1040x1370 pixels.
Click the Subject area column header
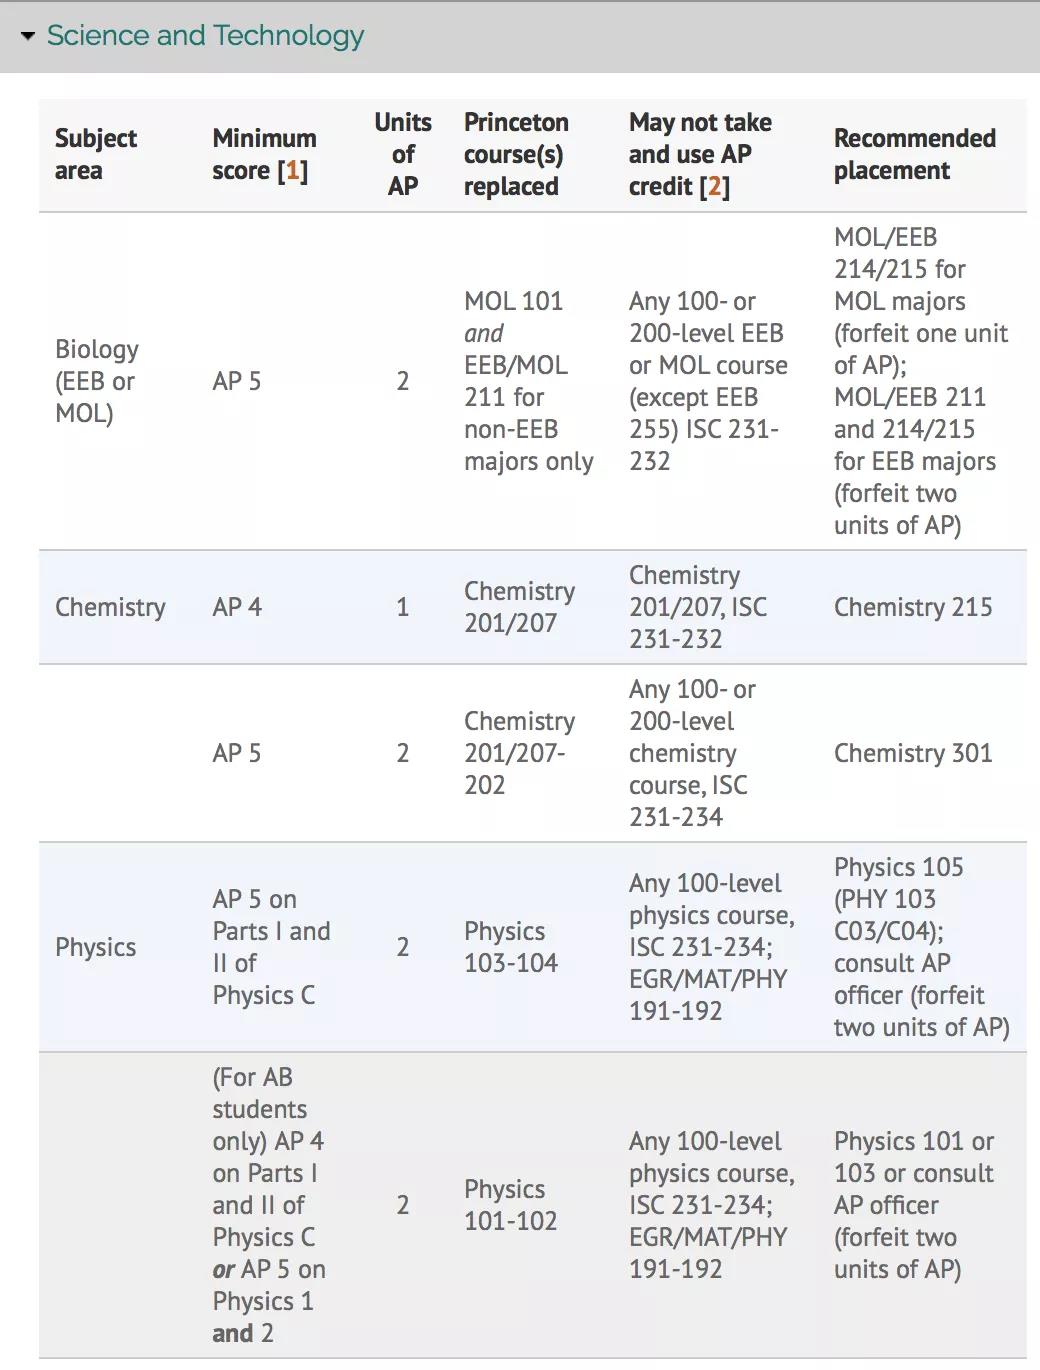(x=95, y=154)
